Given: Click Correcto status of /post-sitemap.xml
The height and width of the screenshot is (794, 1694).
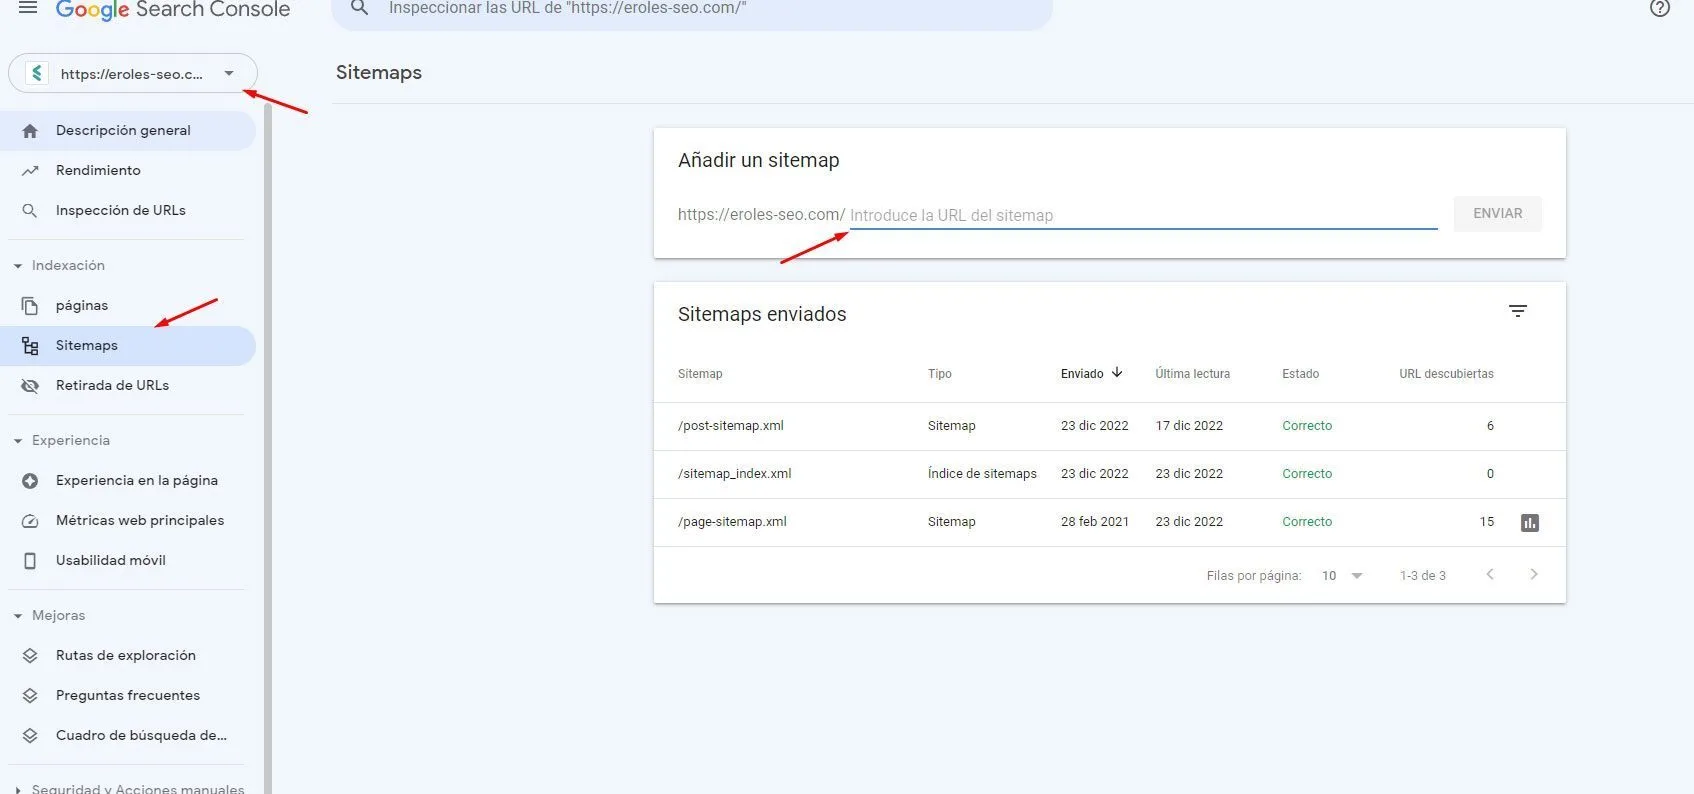Looking at the screenshot, I should tap(1307, 426).
